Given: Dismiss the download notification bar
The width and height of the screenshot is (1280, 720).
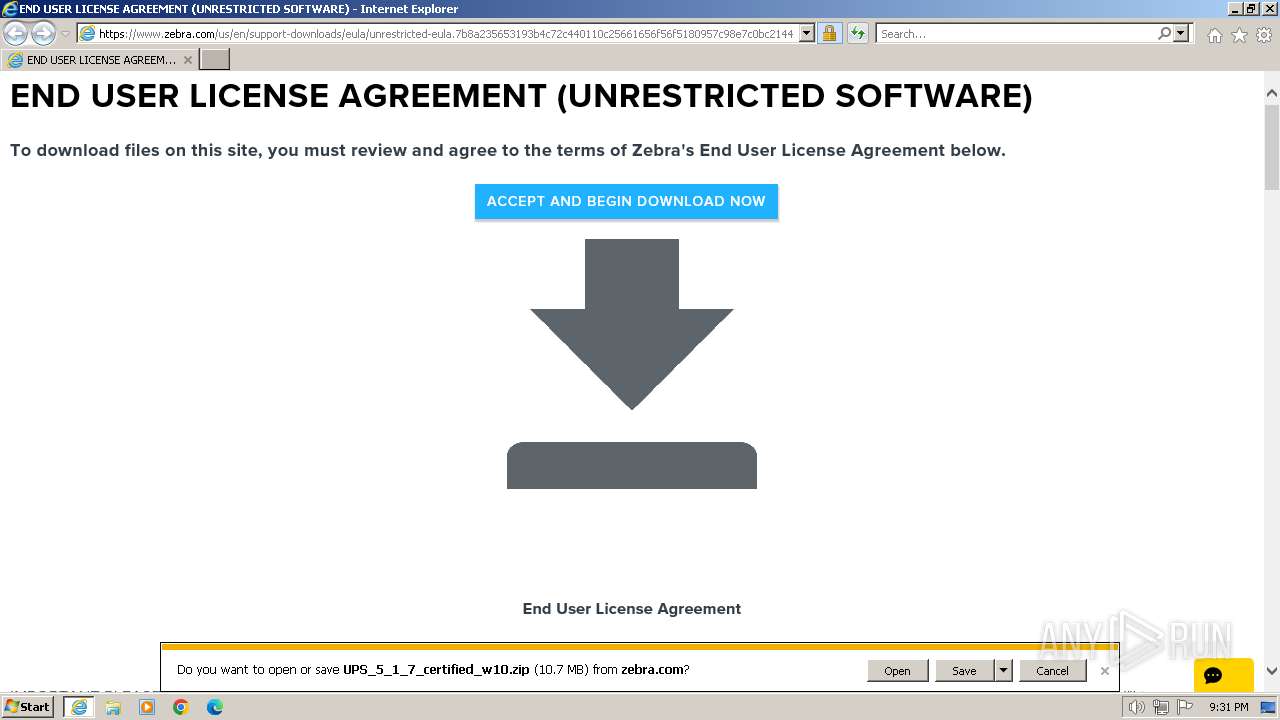Looking at the screenshot, I should coord(1104,670).
